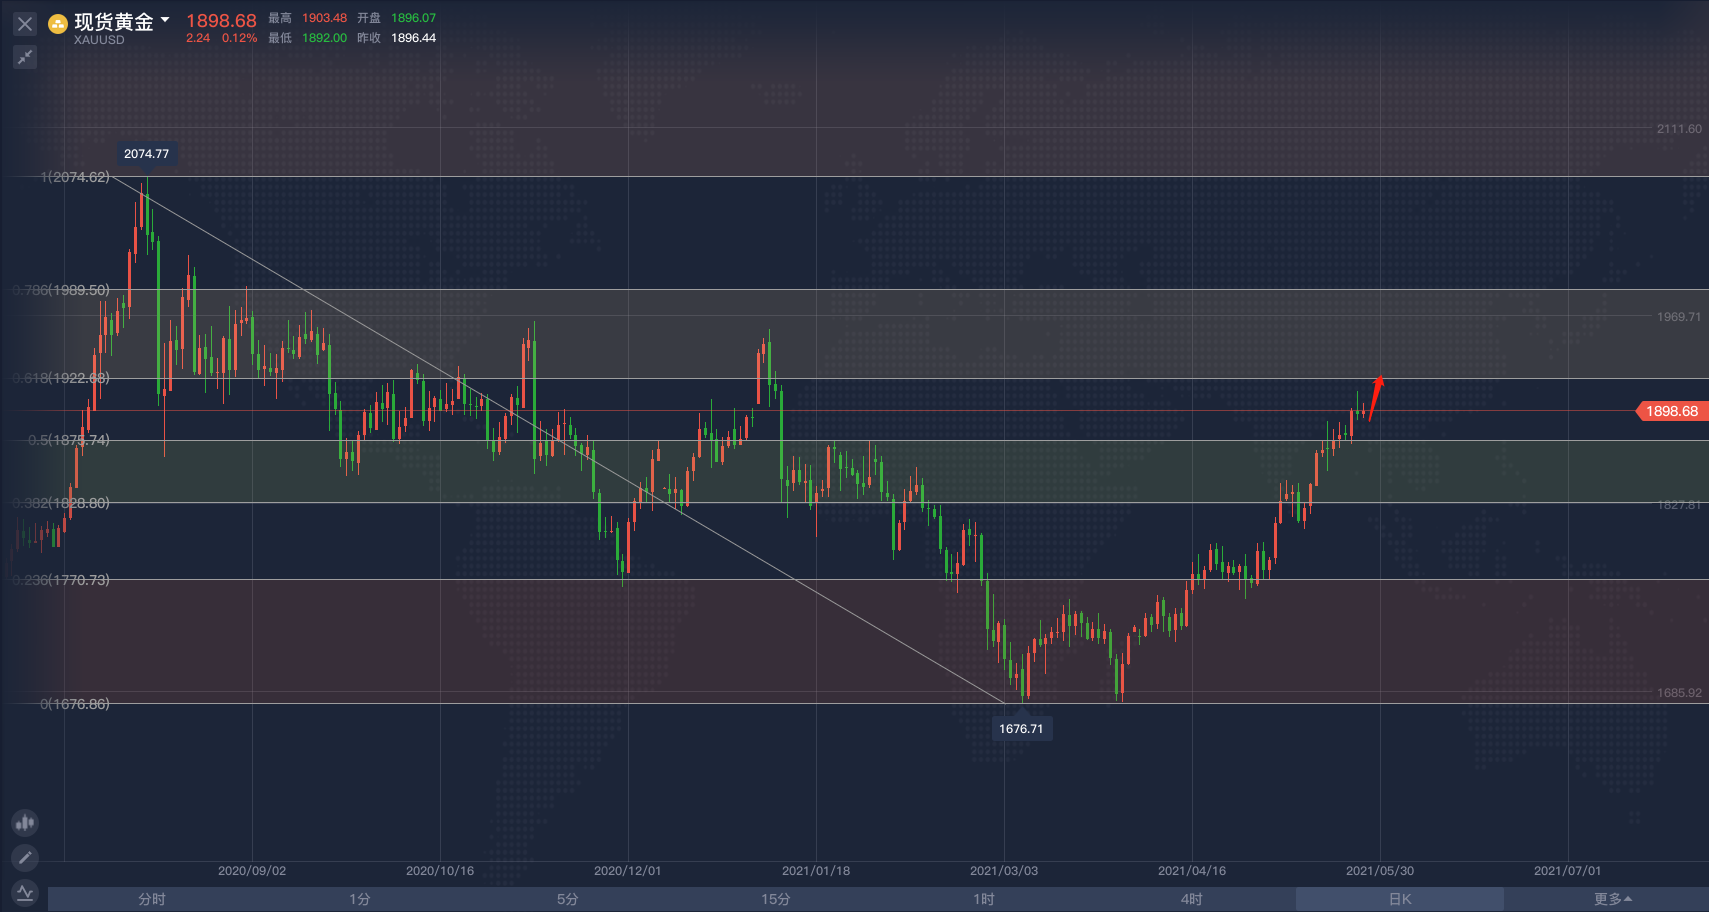The image size is (1709, 912).
Task: Choose the 4时 timeframe tab
Action: pyautogui.click(x=1192, y=899)
